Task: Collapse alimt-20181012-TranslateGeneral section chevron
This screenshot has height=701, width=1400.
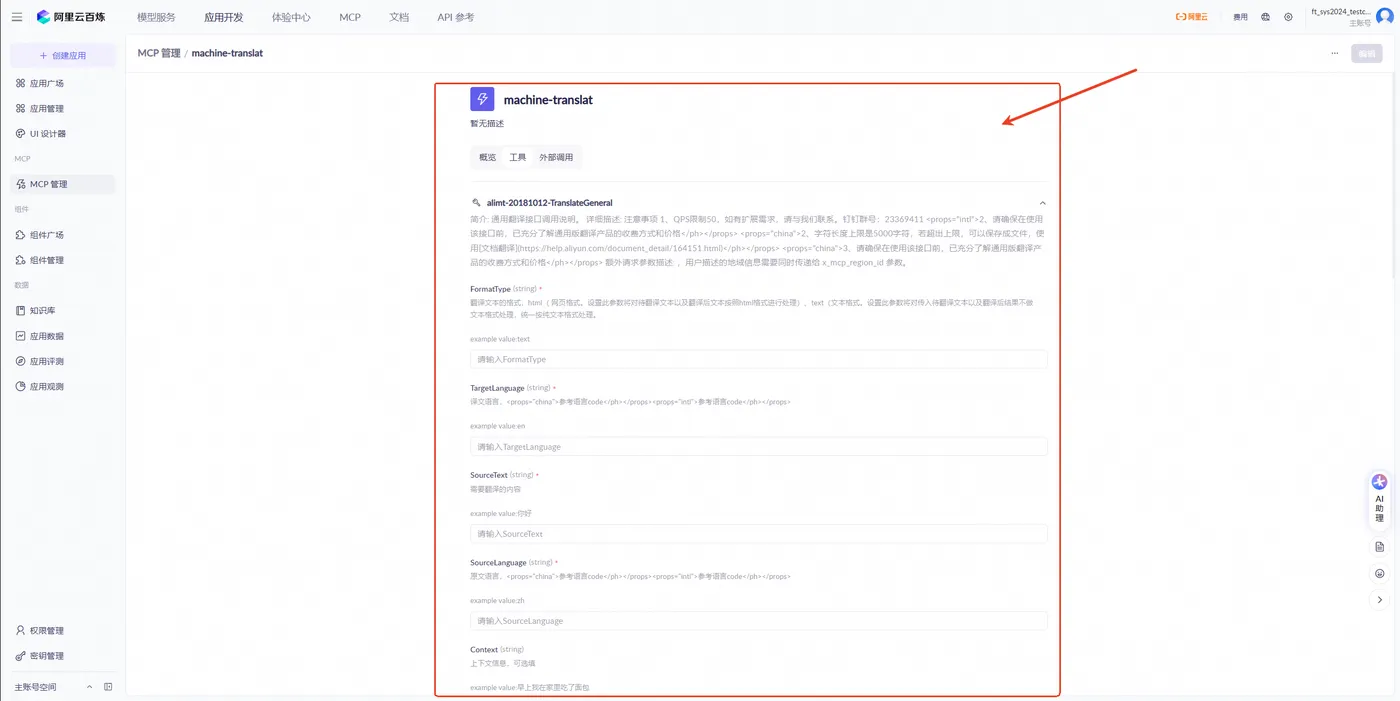Action: pyautogui.click(x=1043, y=203)
